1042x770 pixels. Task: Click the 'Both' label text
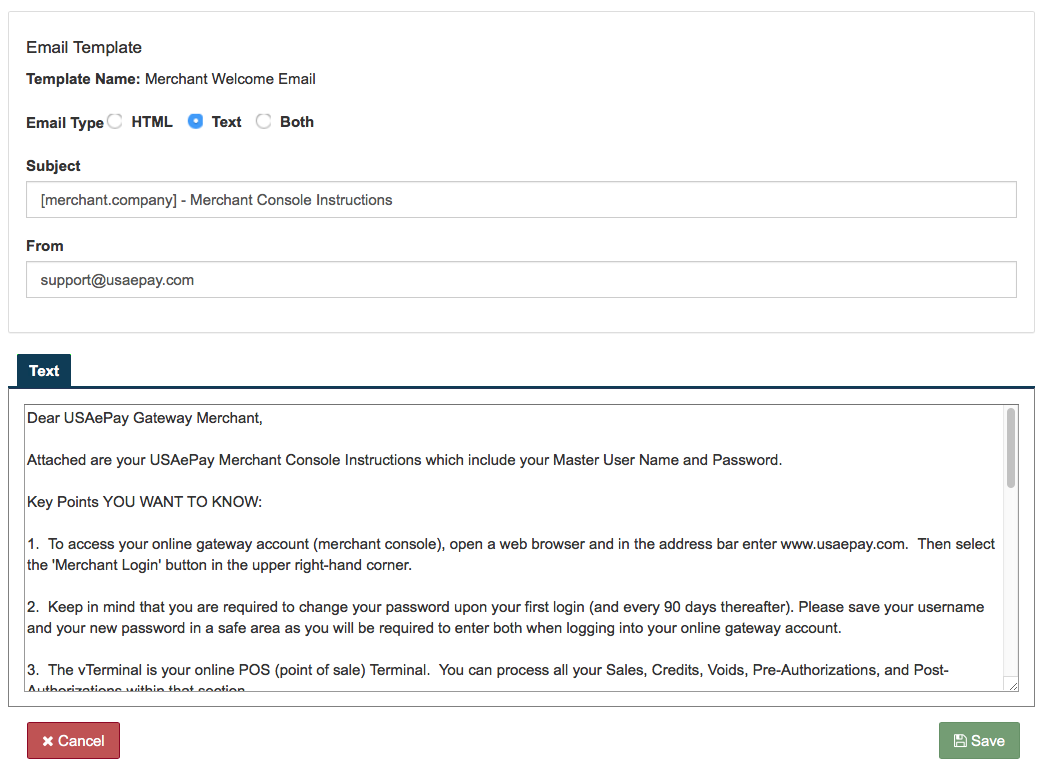[x=297, y=122]
